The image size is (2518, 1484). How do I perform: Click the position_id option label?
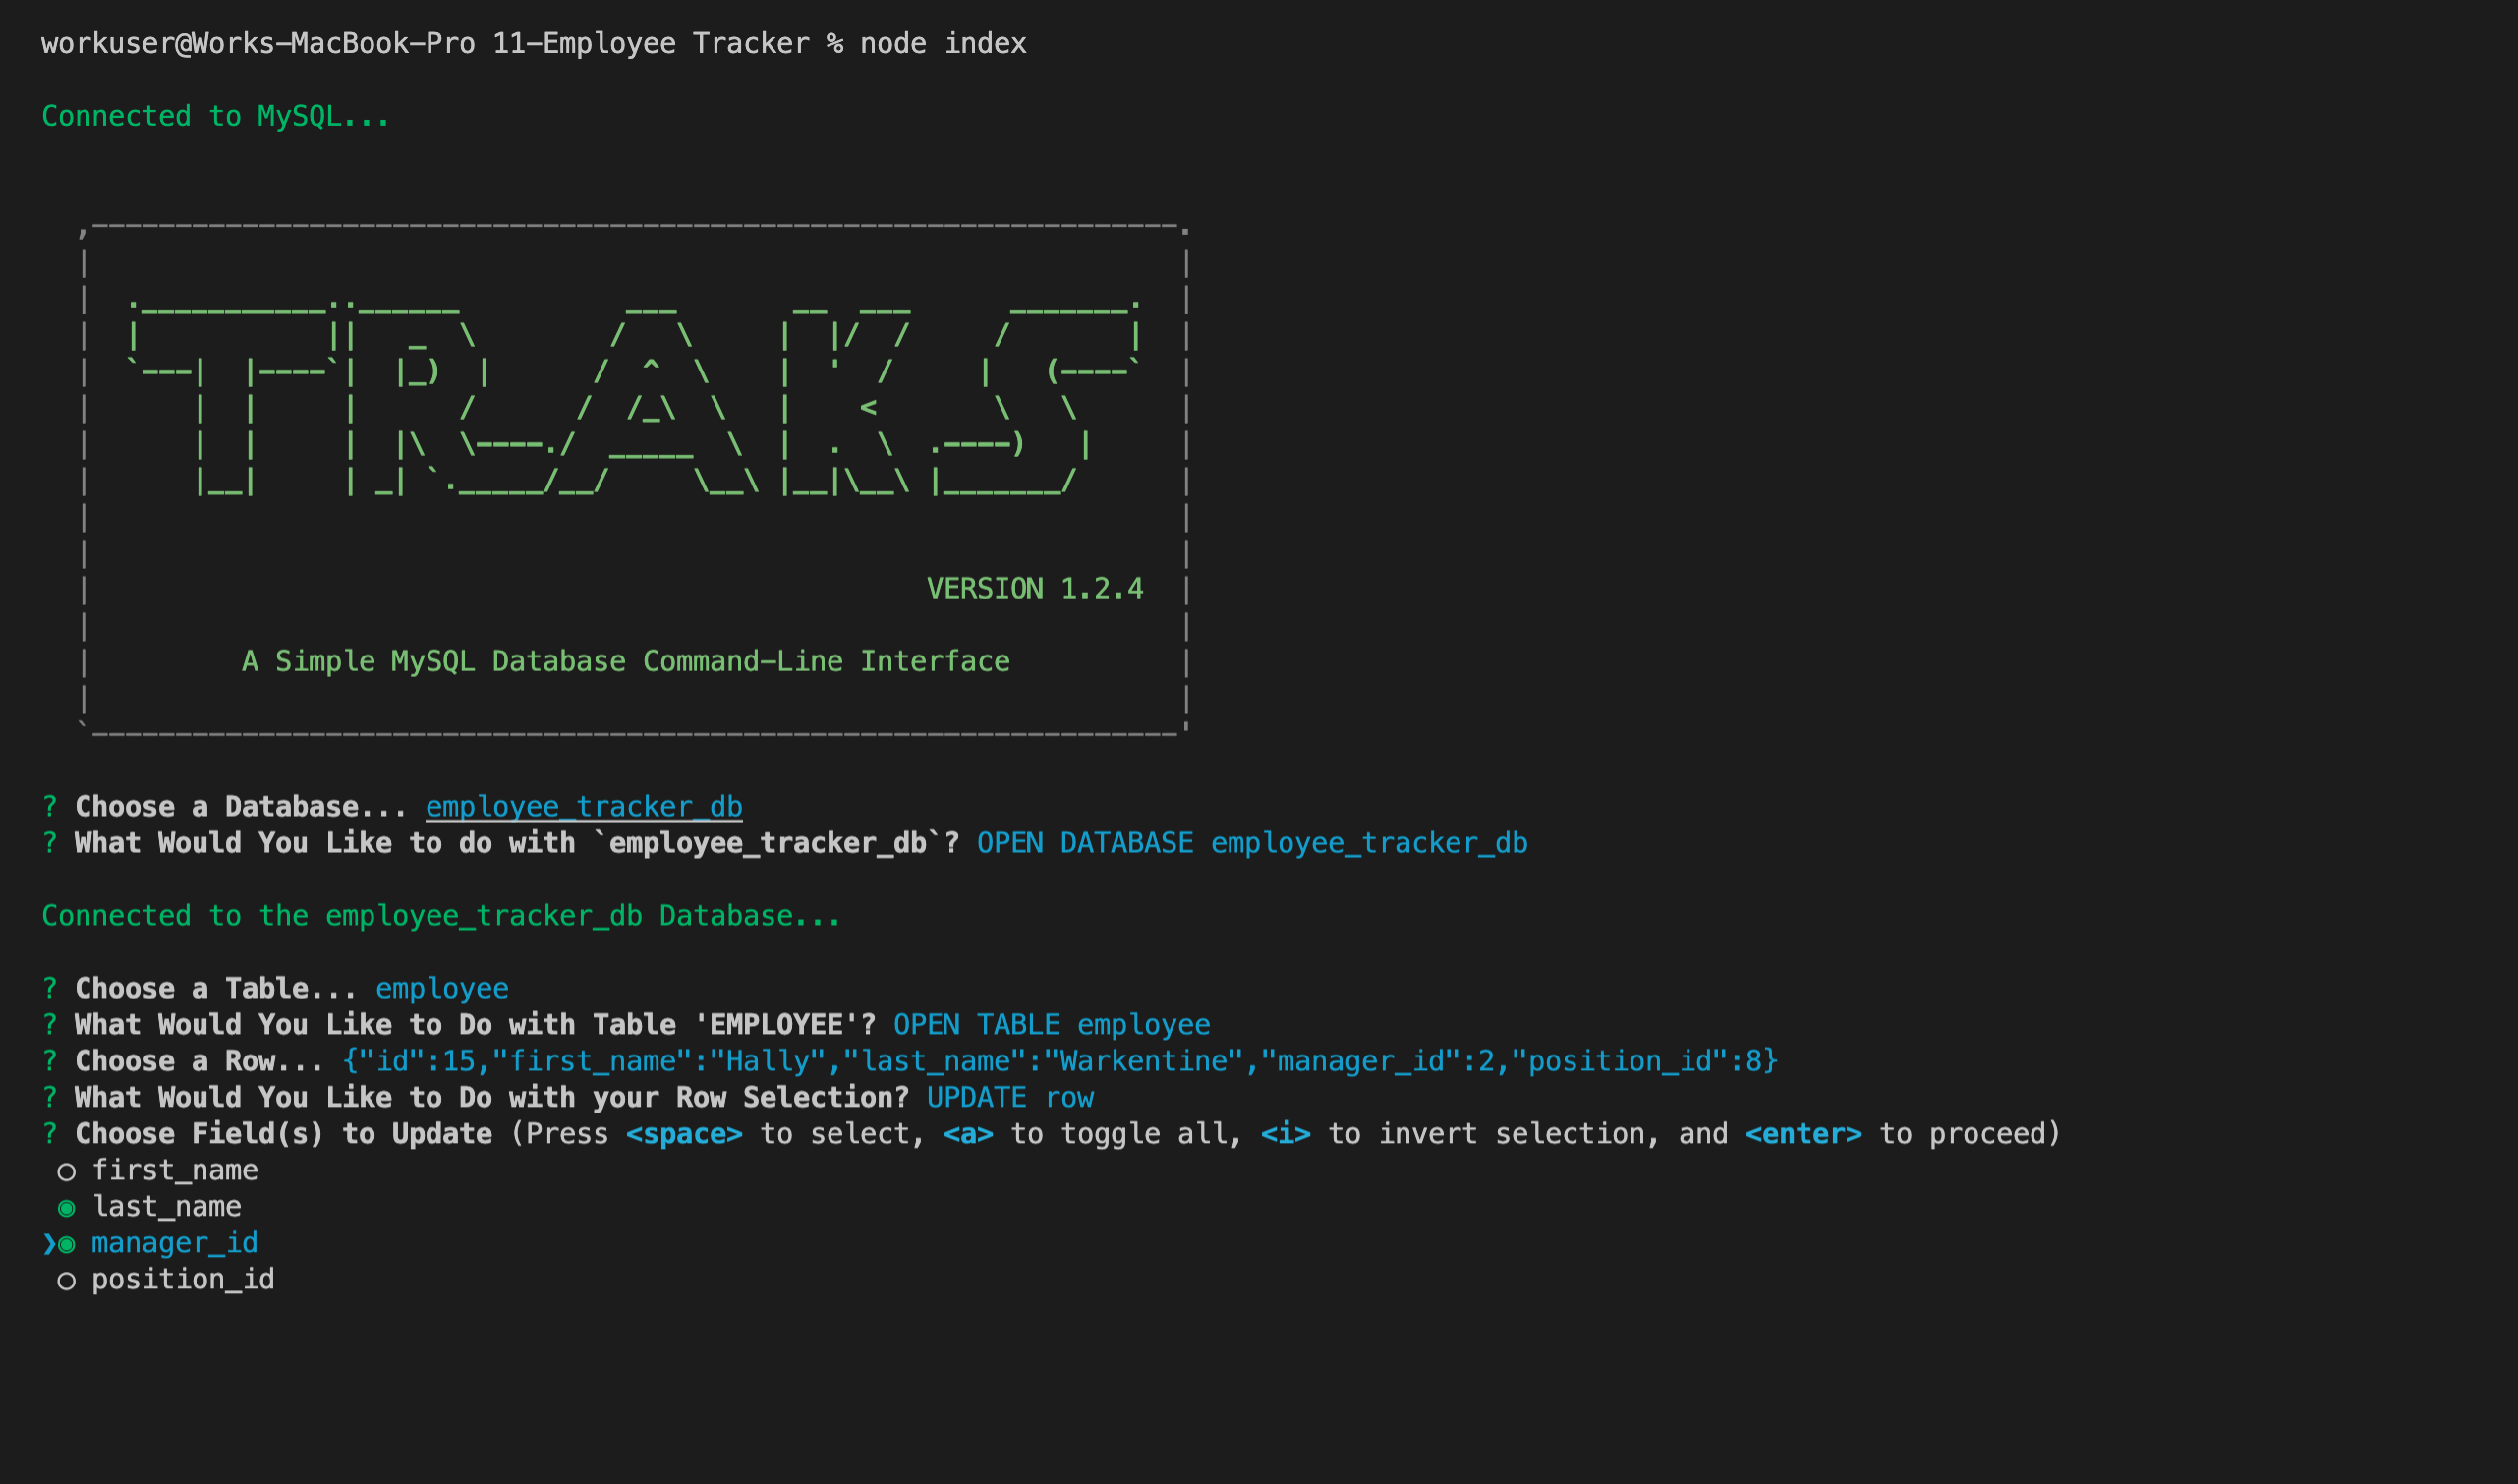pyautogui.click(x=183, y=1279)
